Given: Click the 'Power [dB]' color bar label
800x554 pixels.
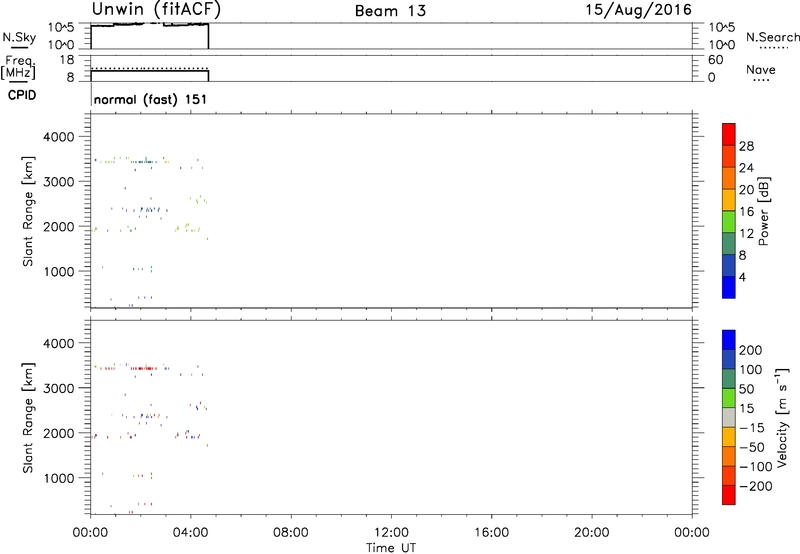Looking at the screenshot, I should (764, 211).
